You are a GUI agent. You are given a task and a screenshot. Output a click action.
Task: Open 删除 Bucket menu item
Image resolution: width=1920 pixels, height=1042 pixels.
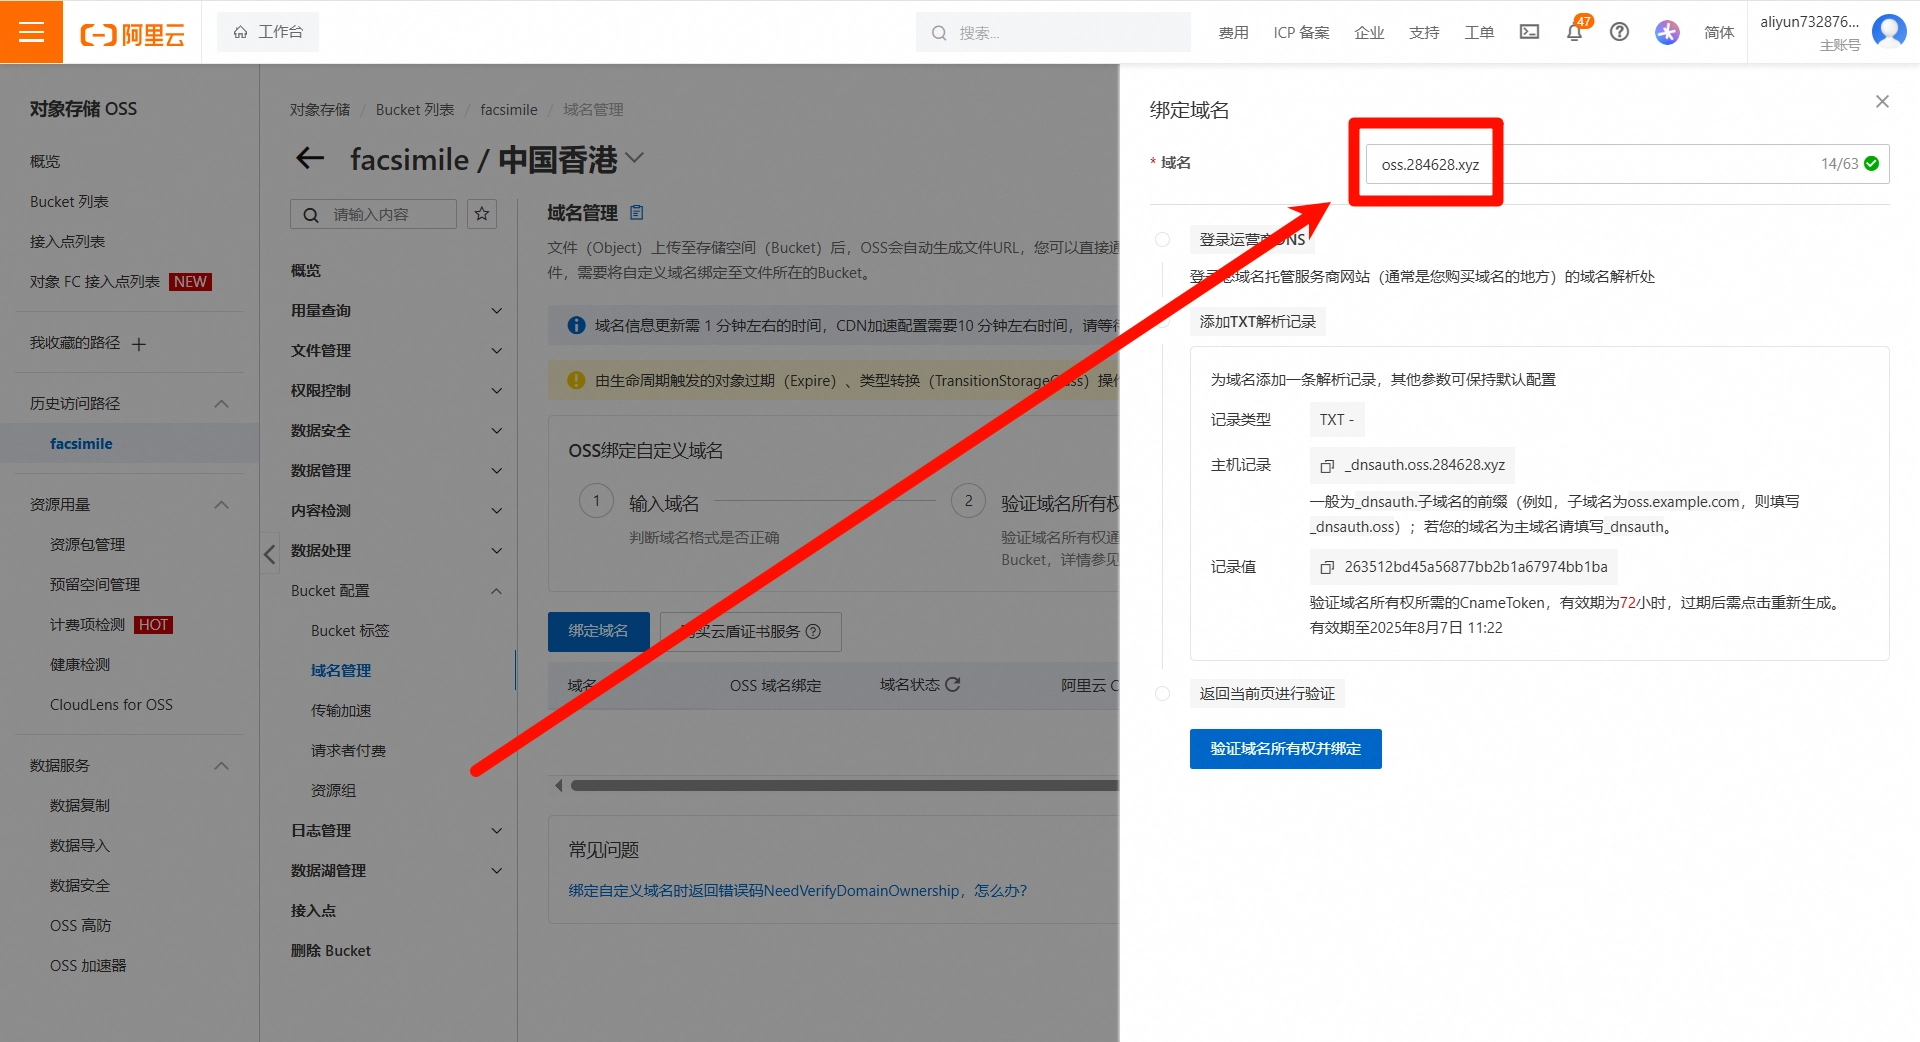click(x=330, y=951)
